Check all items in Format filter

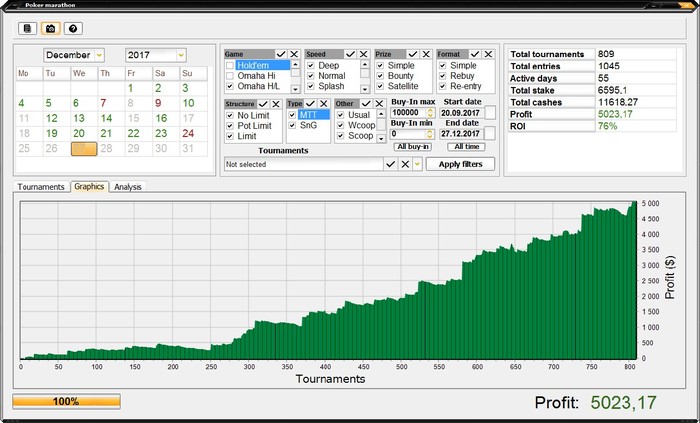pyautogui.click(x=475, y=54)
